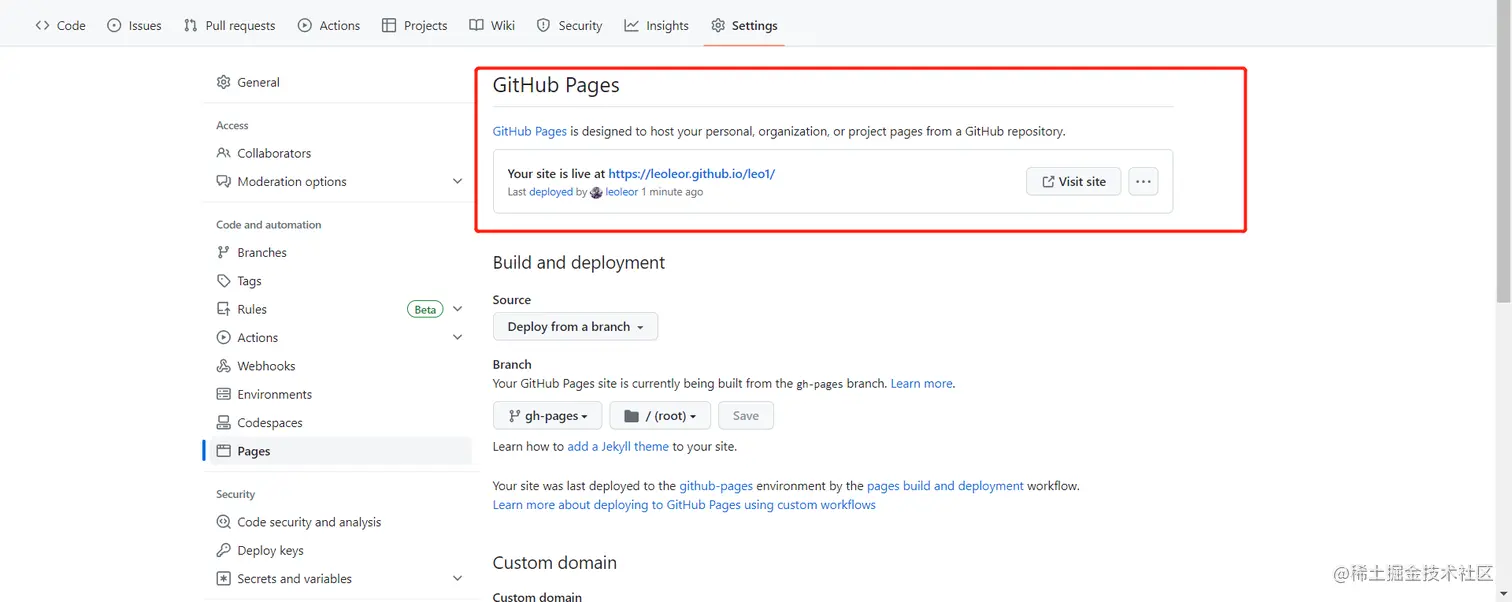This screenshot has height=602, width=1512.
Task: Open the github-pages environment link
Action: [x=716, y=486]
